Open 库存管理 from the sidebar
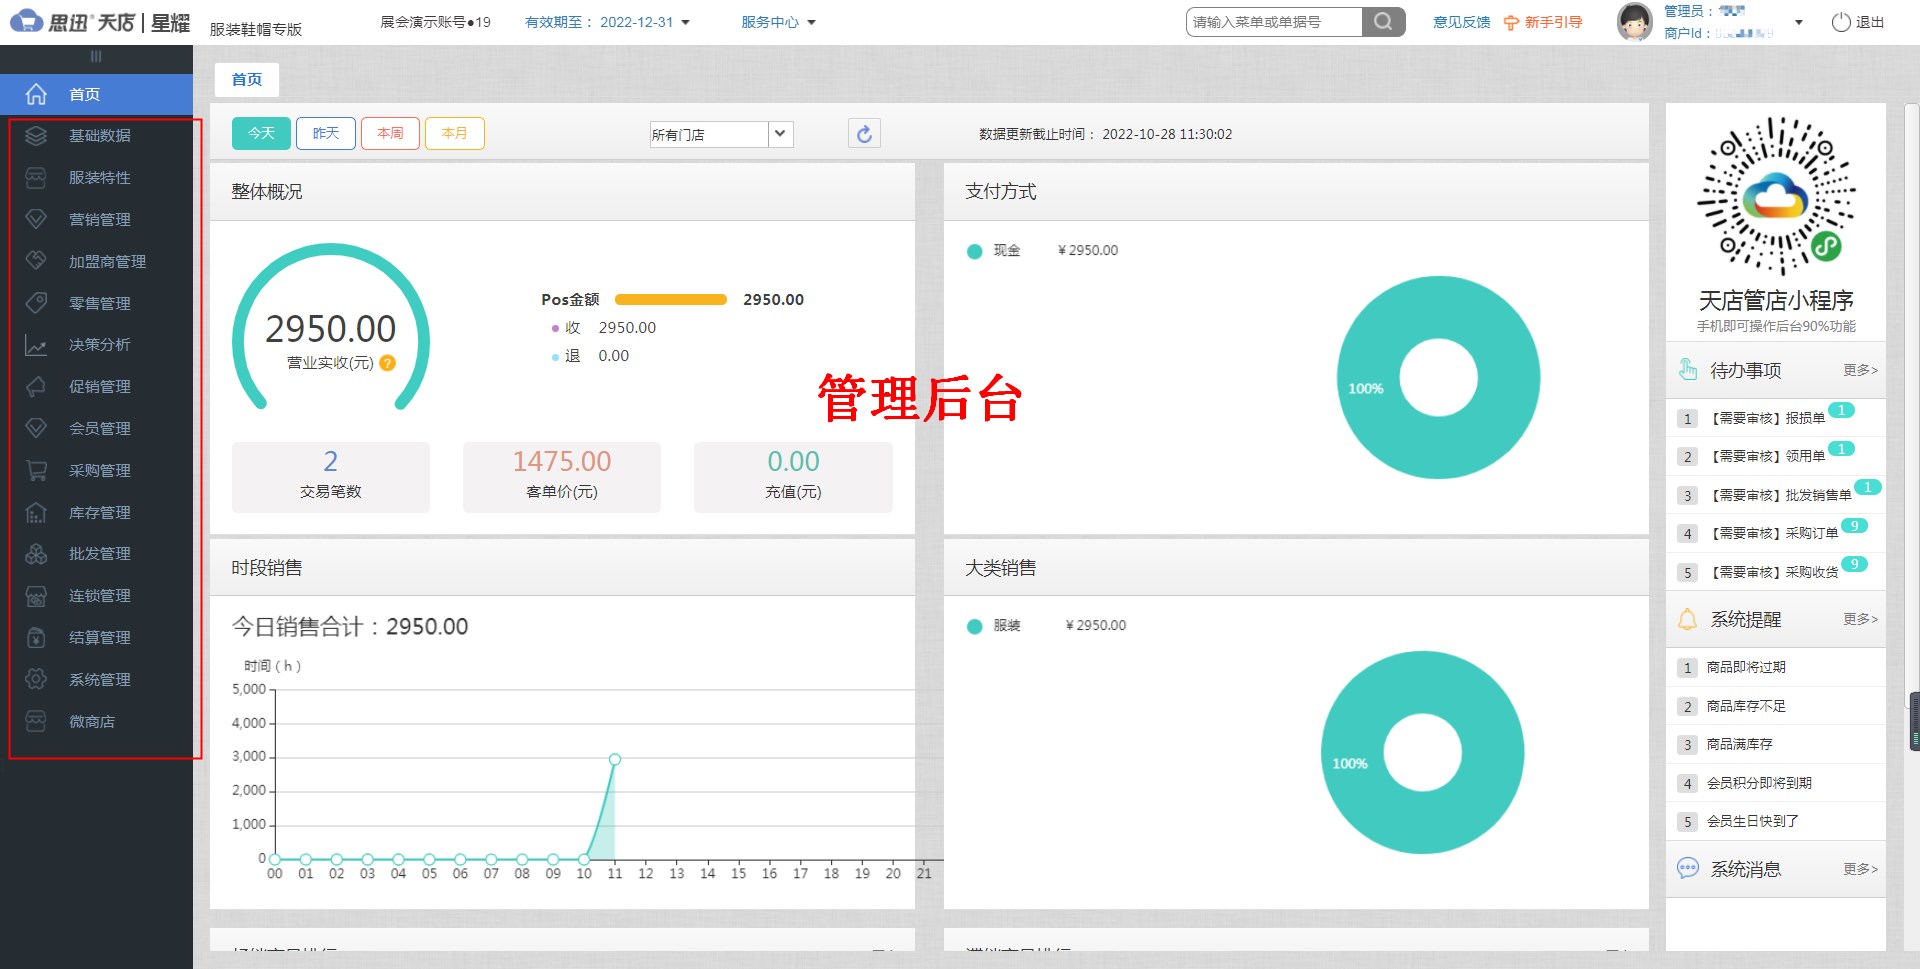The image size is (1920, 969). click(36, 512)
